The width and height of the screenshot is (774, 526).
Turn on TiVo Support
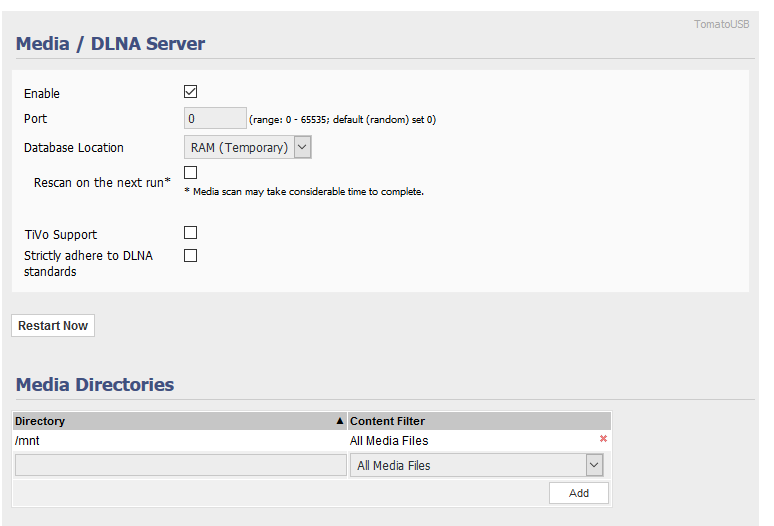pyautogui.click(x=191, y=232)
